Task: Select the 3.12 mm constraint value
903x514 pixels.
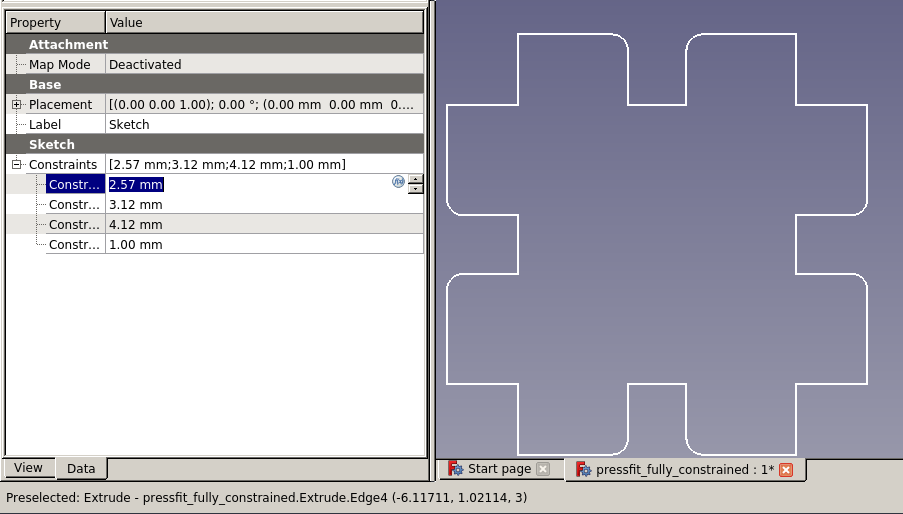Action: [264, 204]
